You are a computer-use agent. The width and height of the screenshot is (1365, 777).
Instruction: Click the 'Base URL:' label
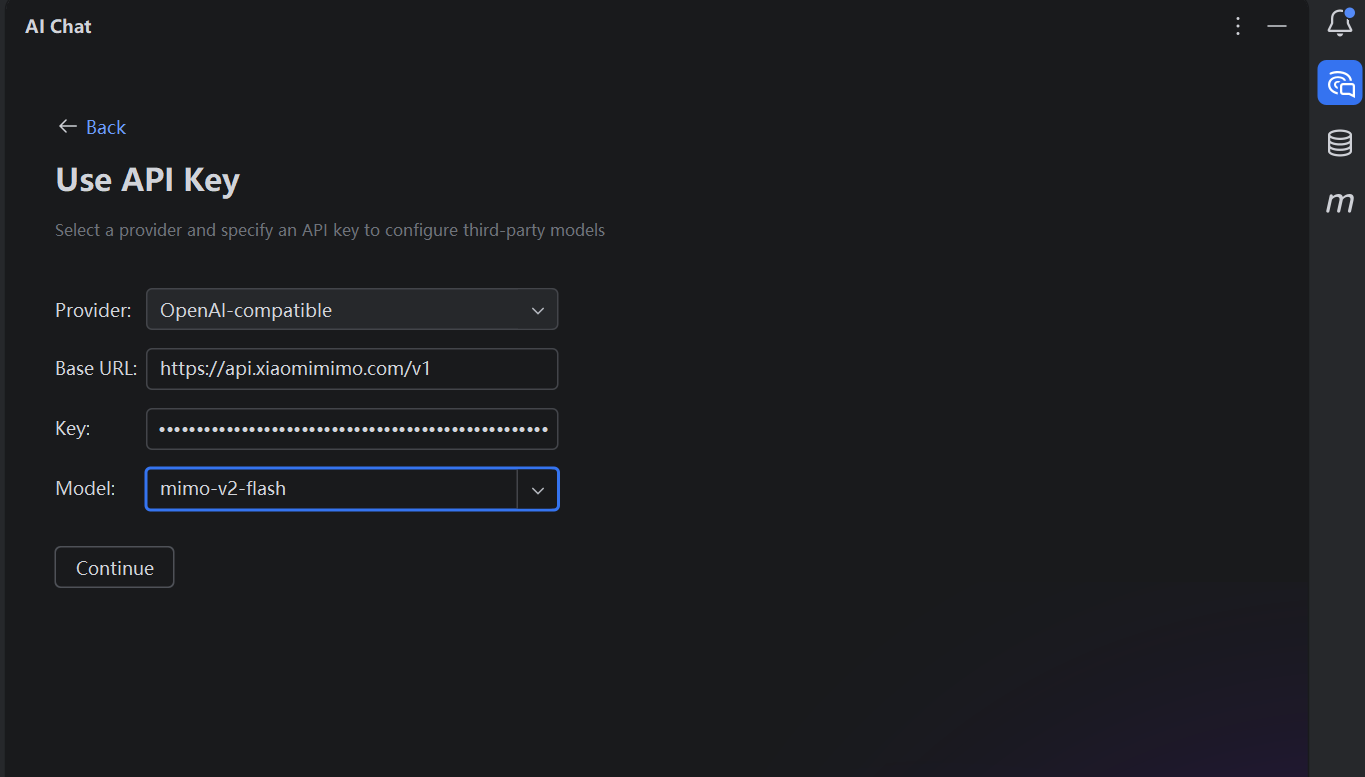[x=96, y=369]
